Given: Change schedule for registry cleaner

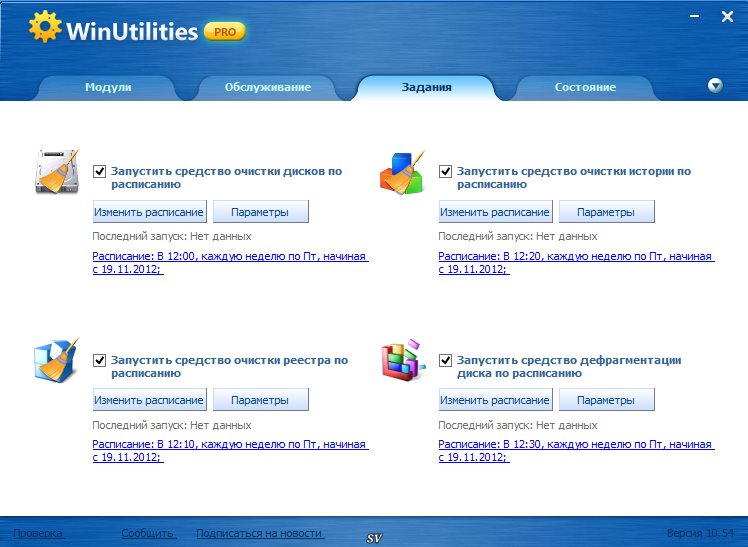Looking at the screenshot, I should coord(149,400).
